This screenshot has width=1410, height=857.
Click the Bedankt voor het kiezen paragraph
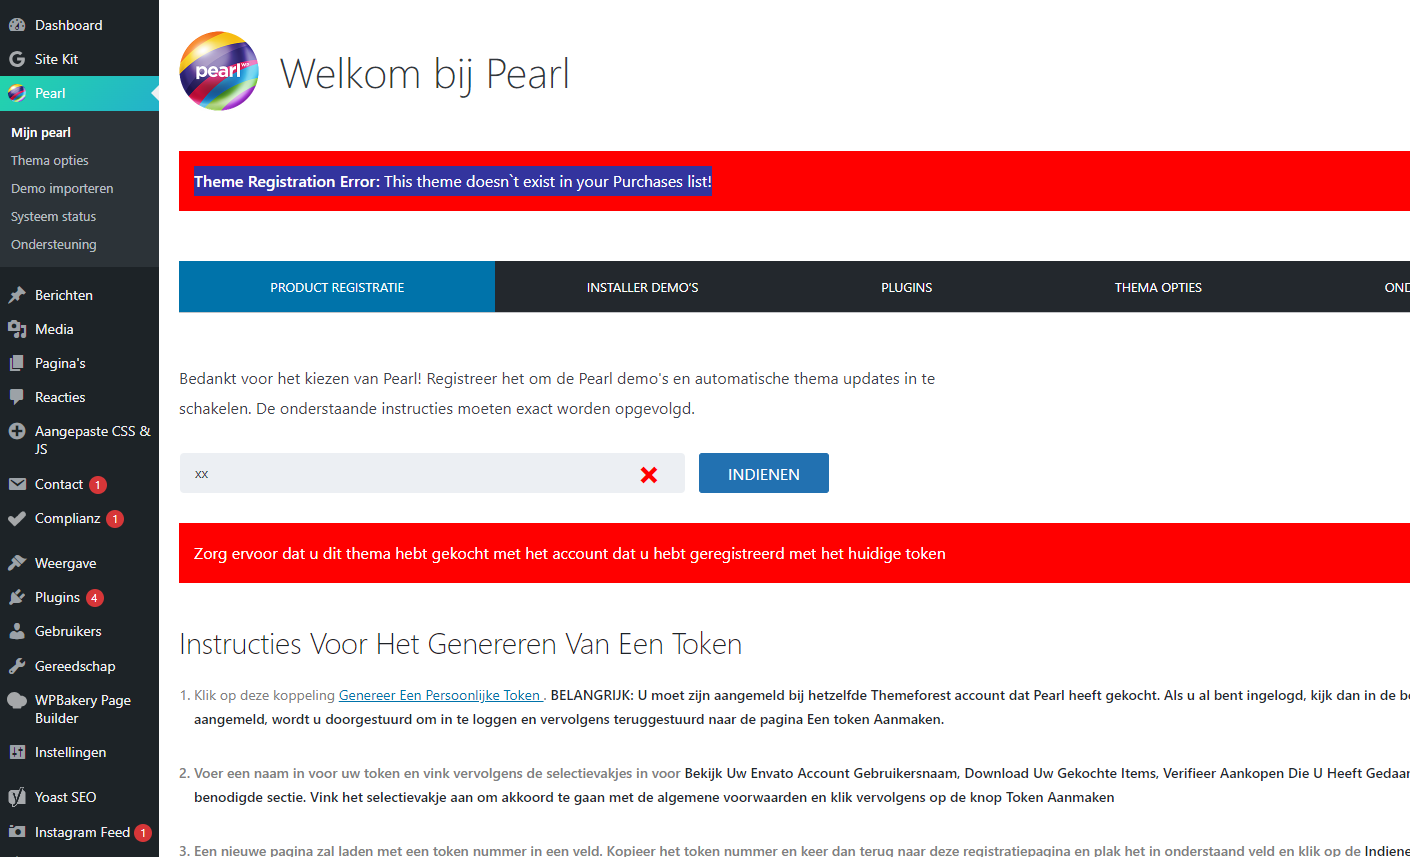[x=557, y=393]
